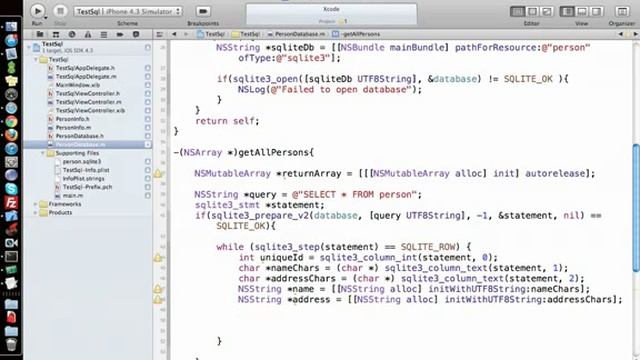Click -getAllPersons in the jump bar

(356, 34)
